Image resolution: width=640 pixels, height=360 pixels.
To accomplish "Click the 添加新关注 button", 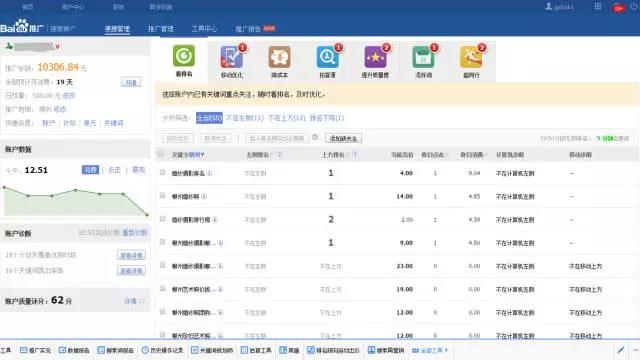I will point(343,138).
